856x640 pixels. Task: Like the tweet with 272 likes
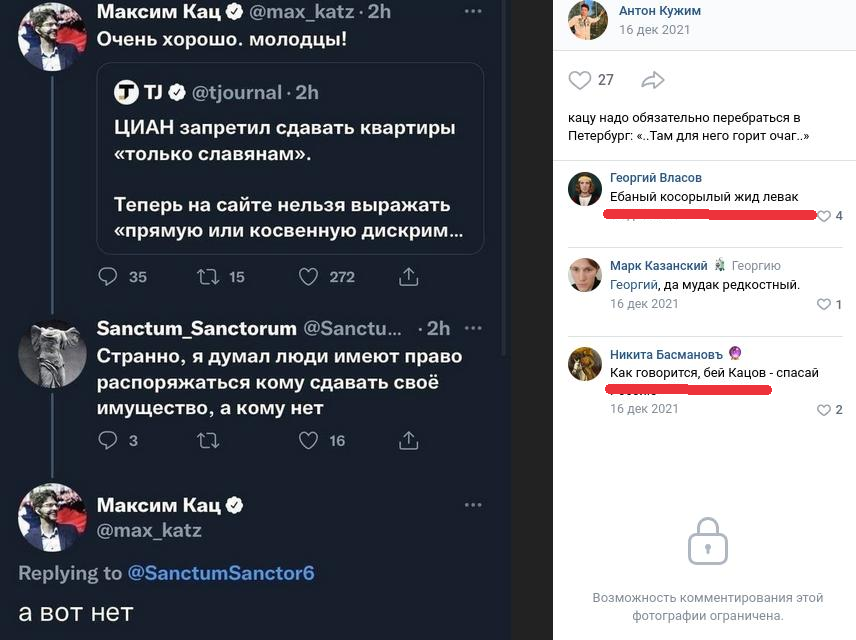pos(309,276)
